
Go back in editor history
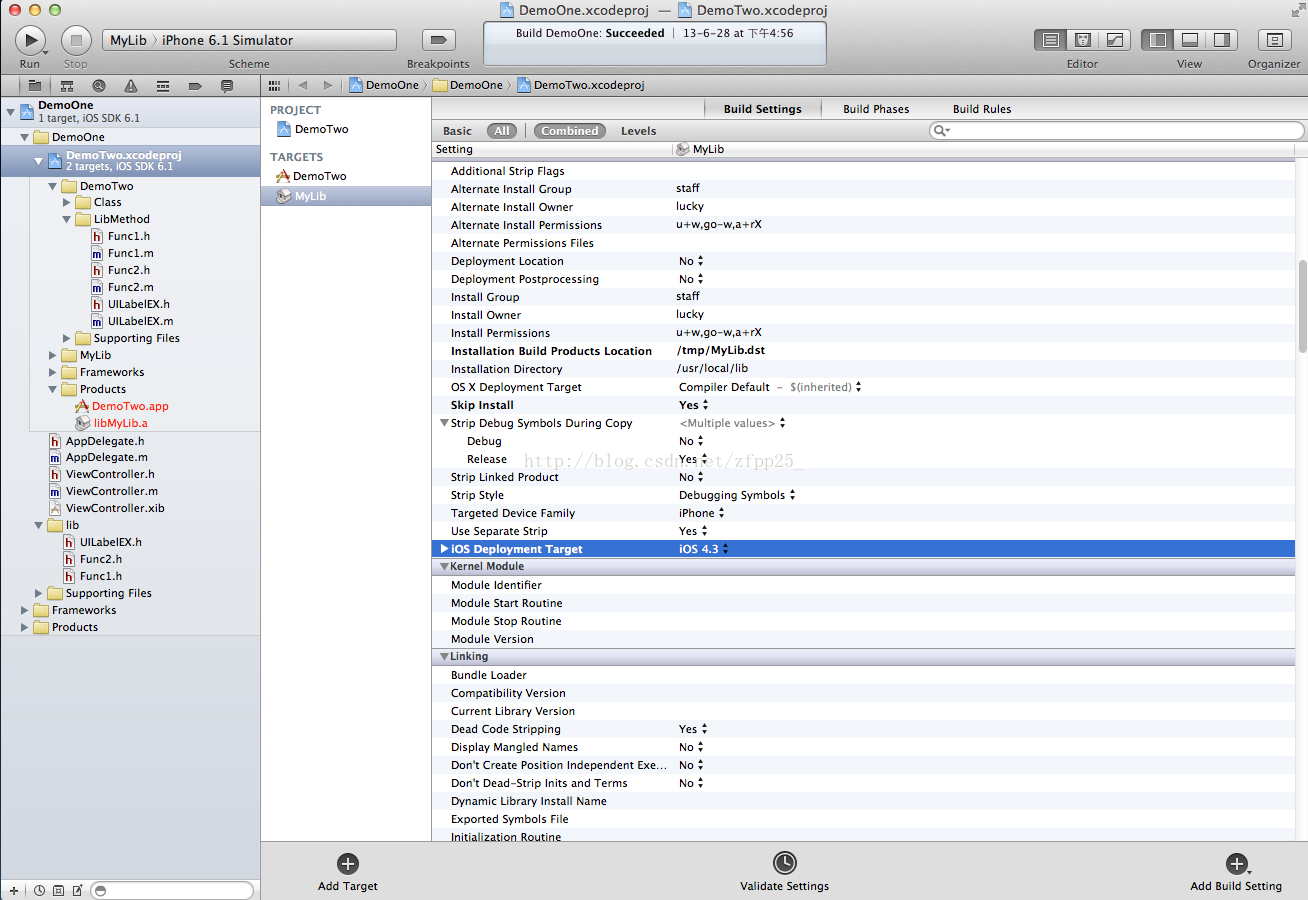(303, 85)
